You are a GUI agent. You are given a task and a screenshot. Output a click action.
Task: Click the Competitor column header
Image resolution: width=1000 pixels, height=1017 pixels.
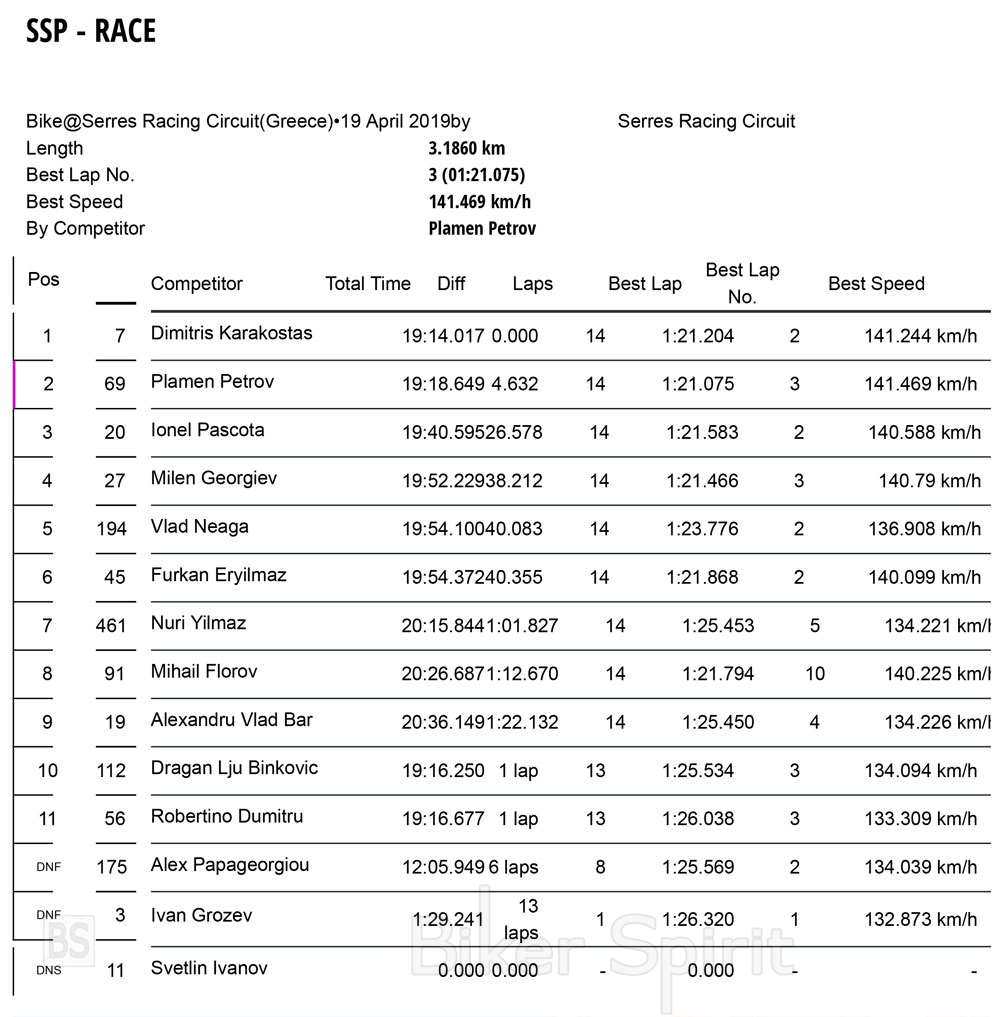click(x=196, y=283)
